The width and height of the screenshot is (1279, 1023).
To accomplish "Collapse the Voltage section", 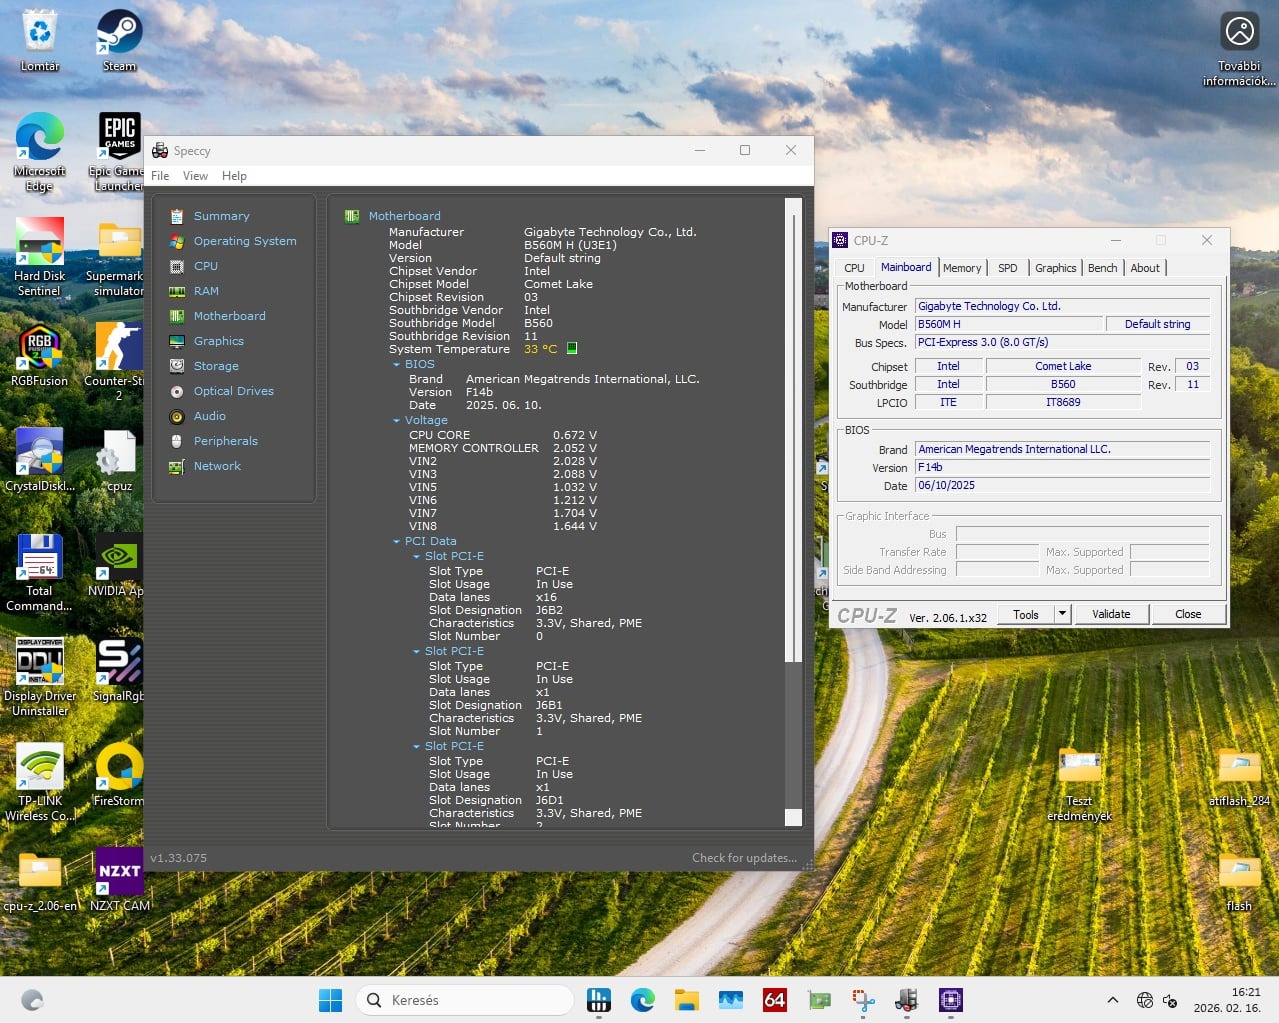I will [x=397, y=421].
